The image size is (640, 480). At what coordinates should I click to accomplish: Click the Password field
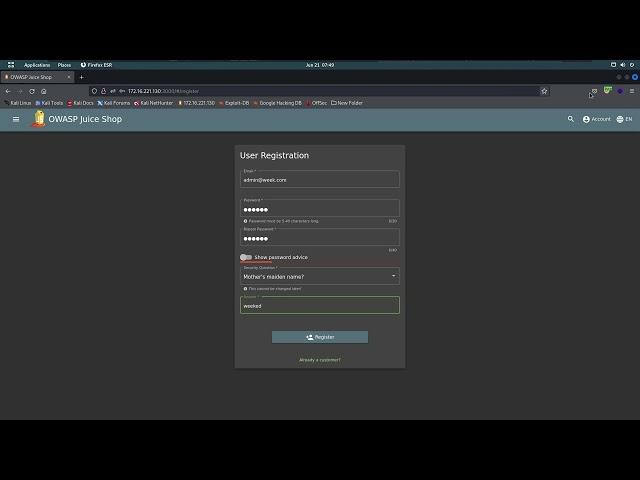point(320,208)
